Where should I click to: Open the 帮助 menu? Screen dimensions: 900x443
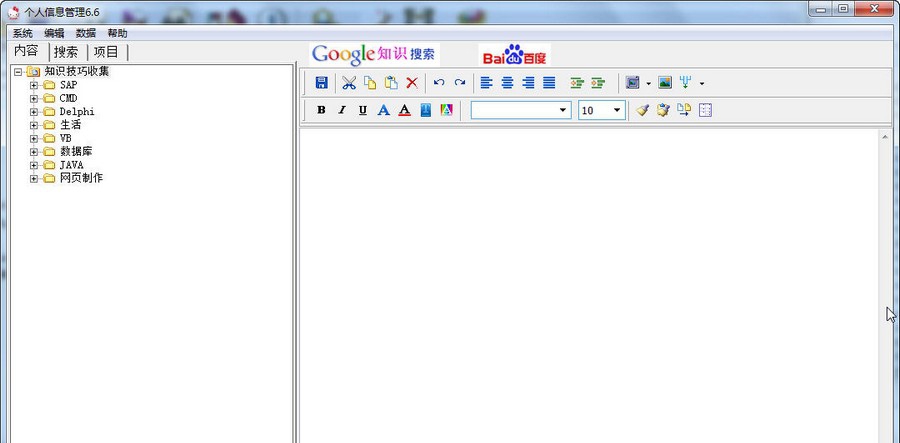(x=117, y=33)
